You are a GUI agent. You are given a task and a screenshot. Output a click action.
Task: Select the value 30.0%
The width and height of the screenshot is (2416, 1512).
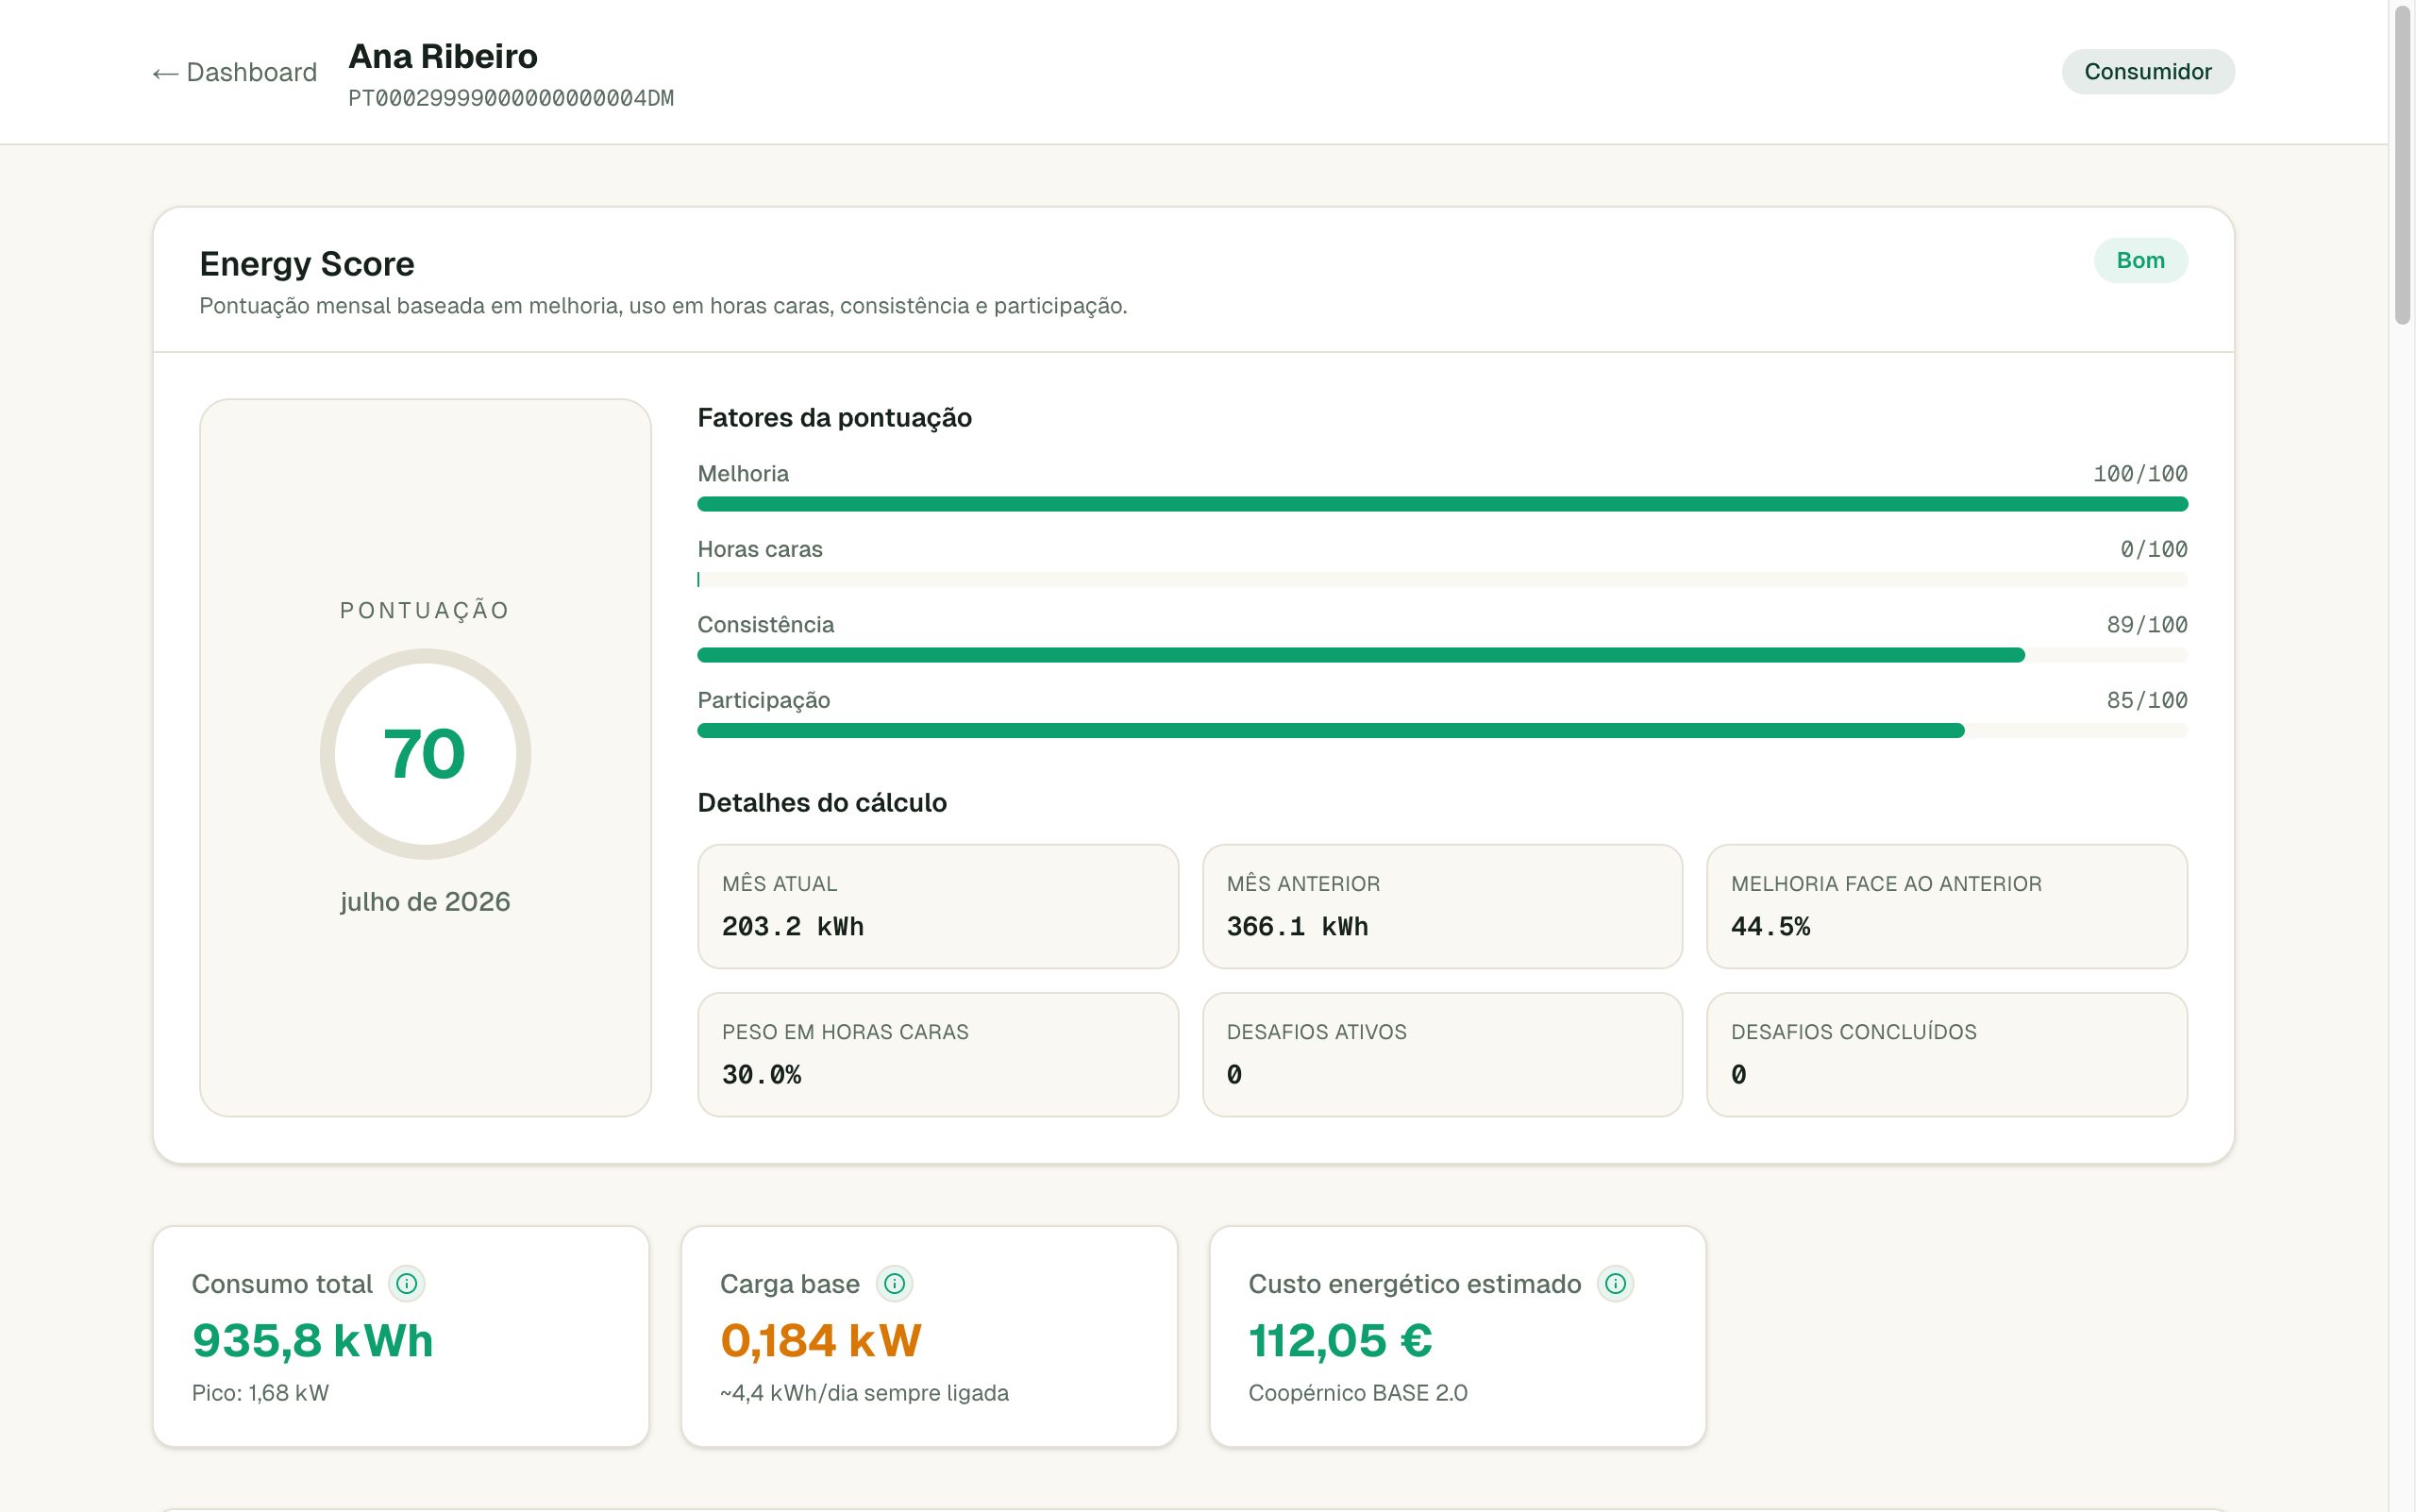coord(762,1075)
